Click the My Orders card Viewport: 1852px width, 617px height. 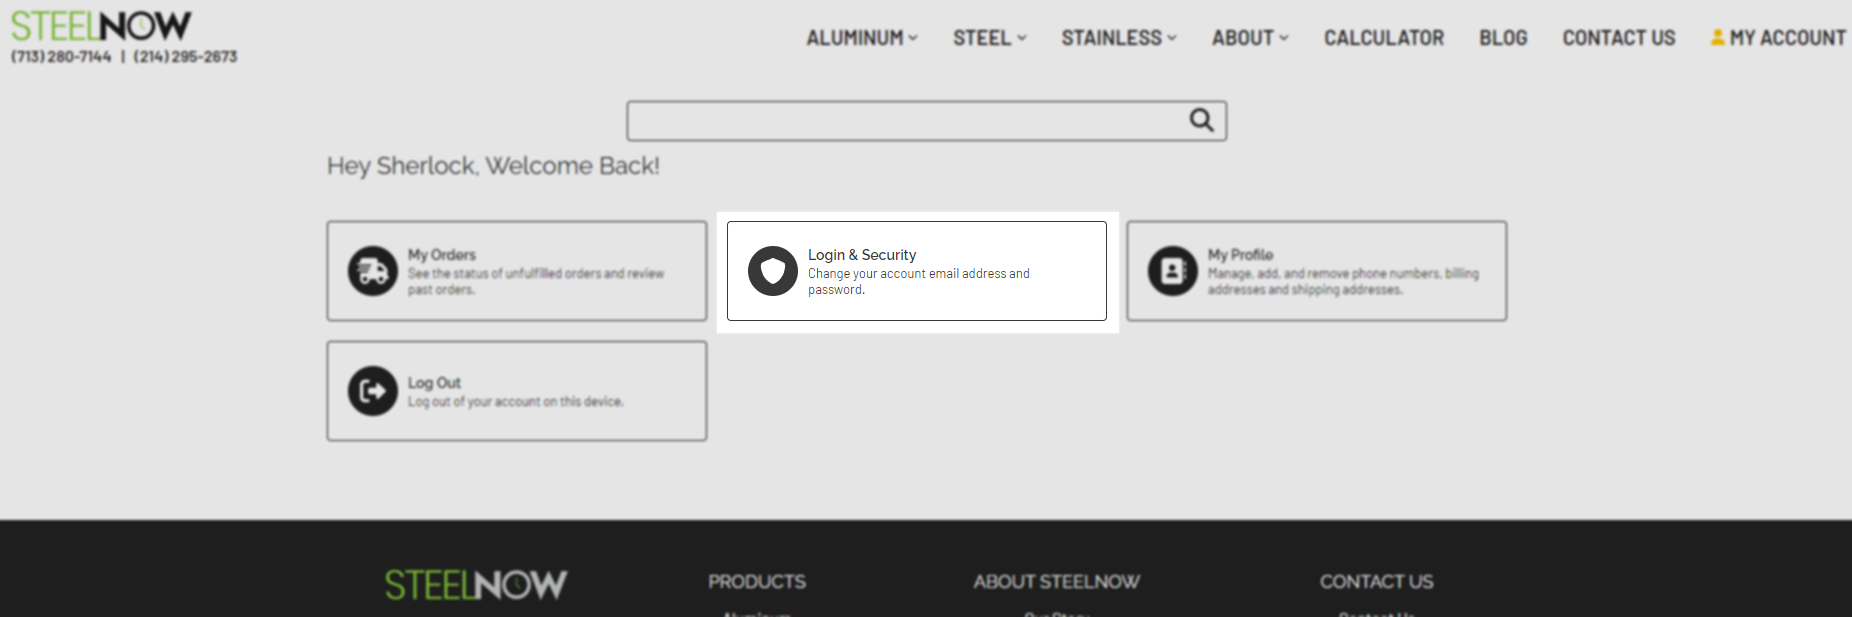point(516,271)
